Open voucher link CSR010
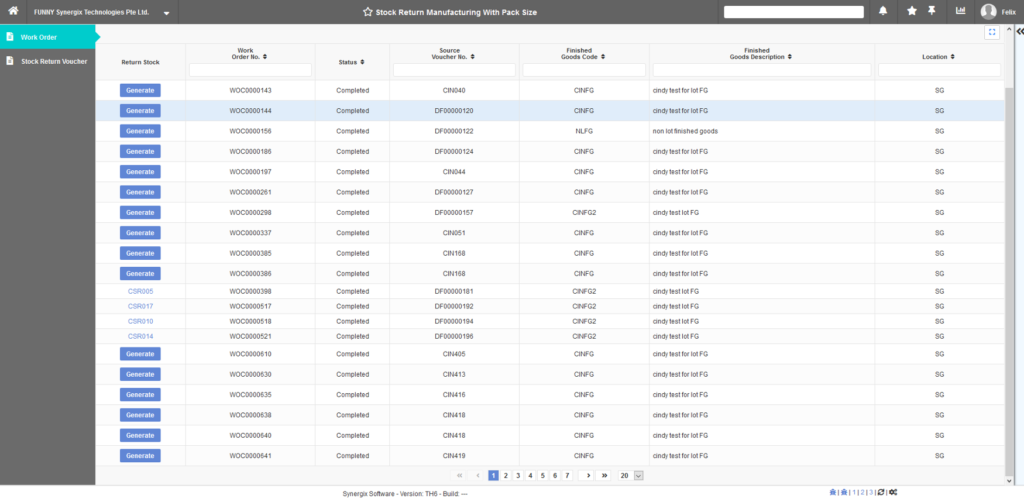Screen dimensions: 1024x502 pyautogui.click(x=140, y=321)
